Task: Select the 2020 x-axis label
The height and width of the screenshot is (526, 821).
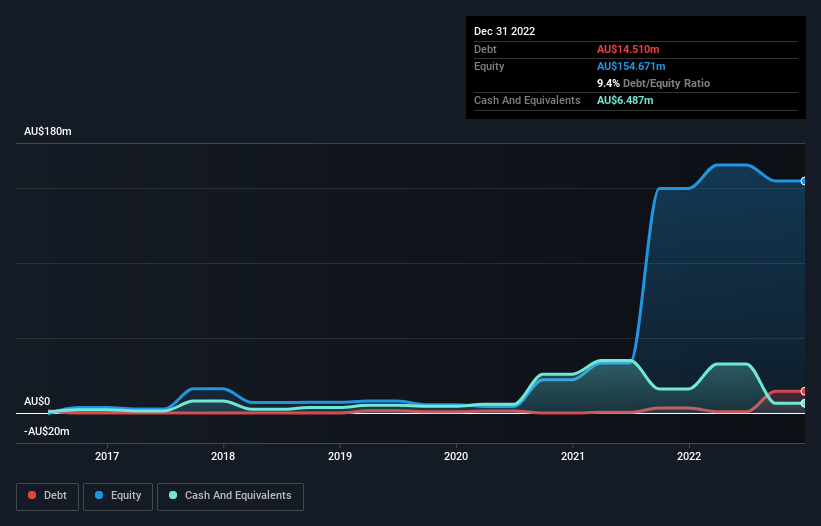Action: (456, 456)
